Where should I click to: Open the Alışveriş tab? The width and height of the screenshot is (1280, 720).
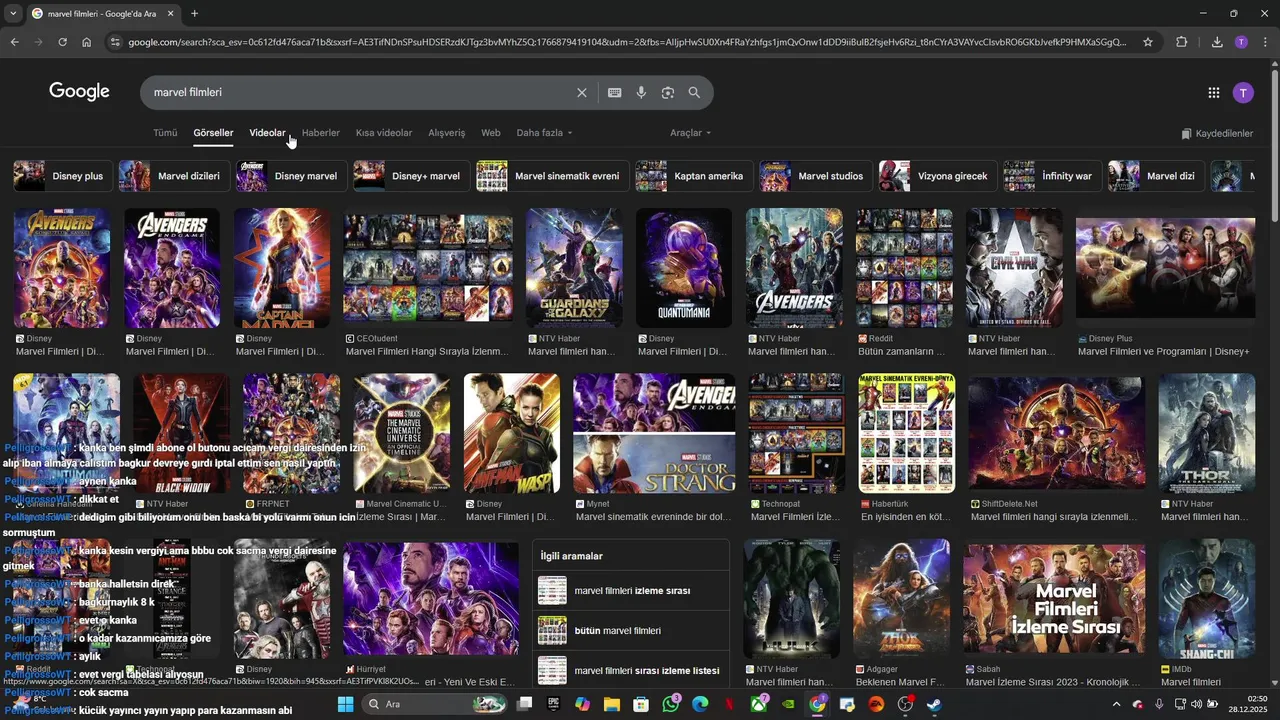click(x=447, y=133)
